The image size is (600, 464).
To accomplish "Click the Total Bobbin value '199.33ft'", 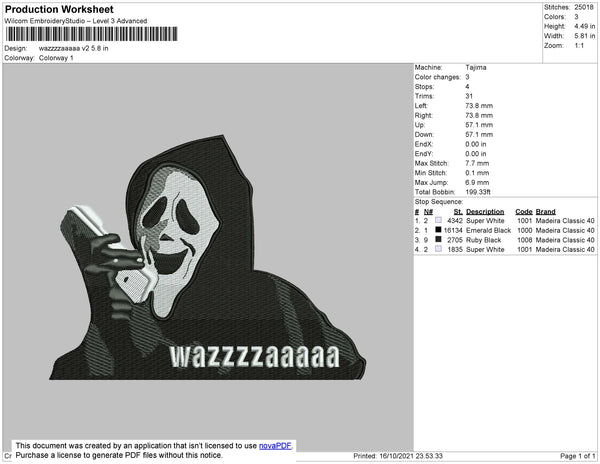I will click(478, 192).
